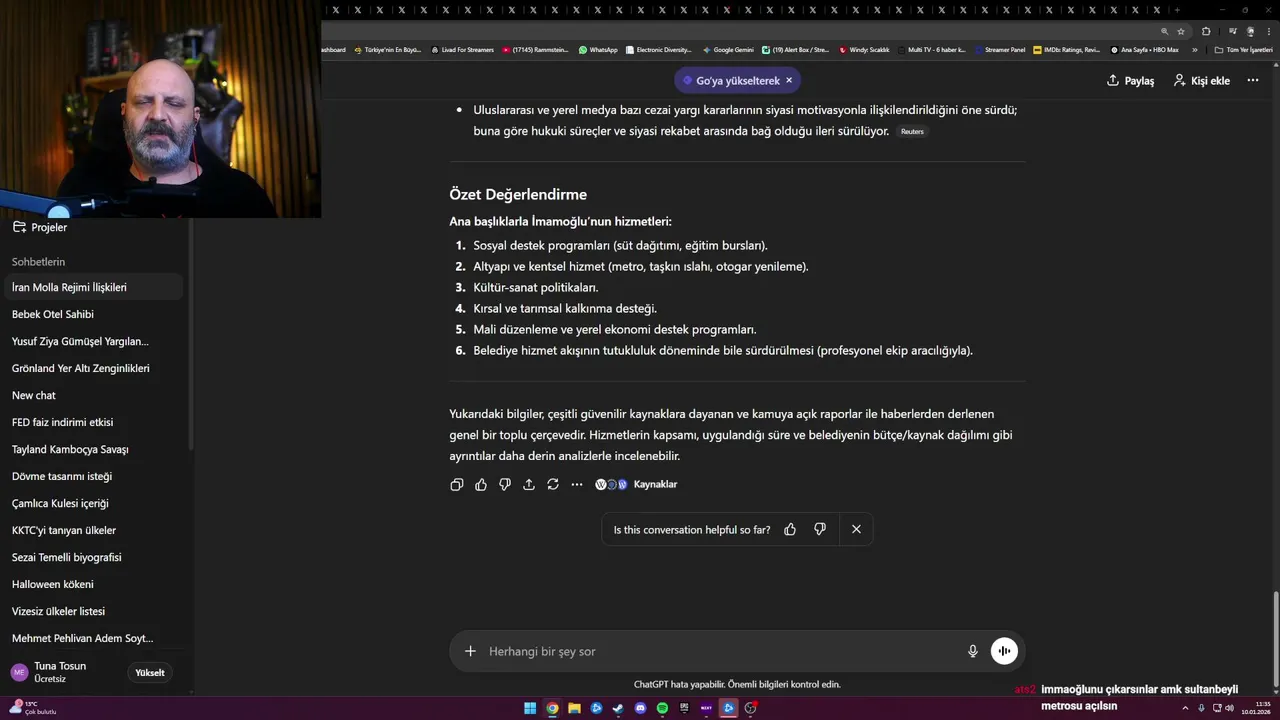Open more actions ellipsis below response
1280x720 pixels.
click(577, 484)
